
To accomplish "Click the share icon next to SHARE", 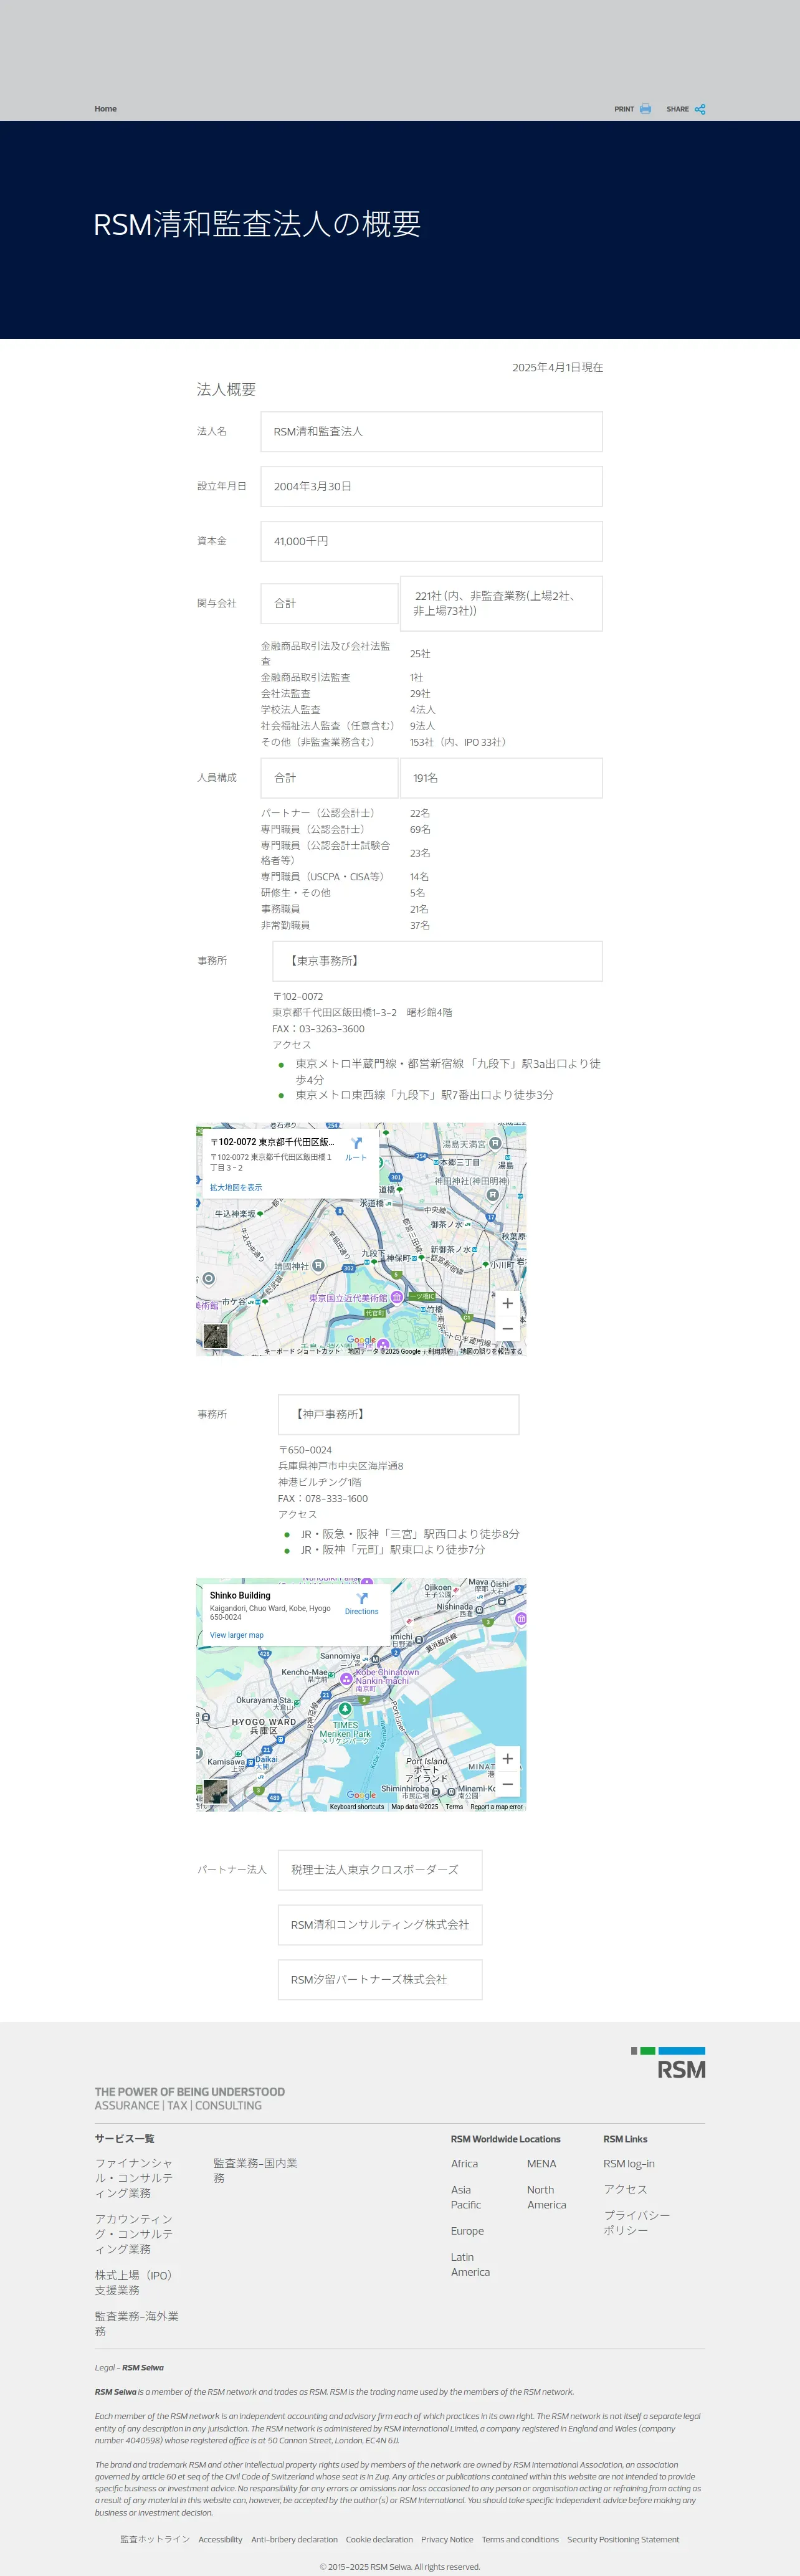I will coord(700,109).
